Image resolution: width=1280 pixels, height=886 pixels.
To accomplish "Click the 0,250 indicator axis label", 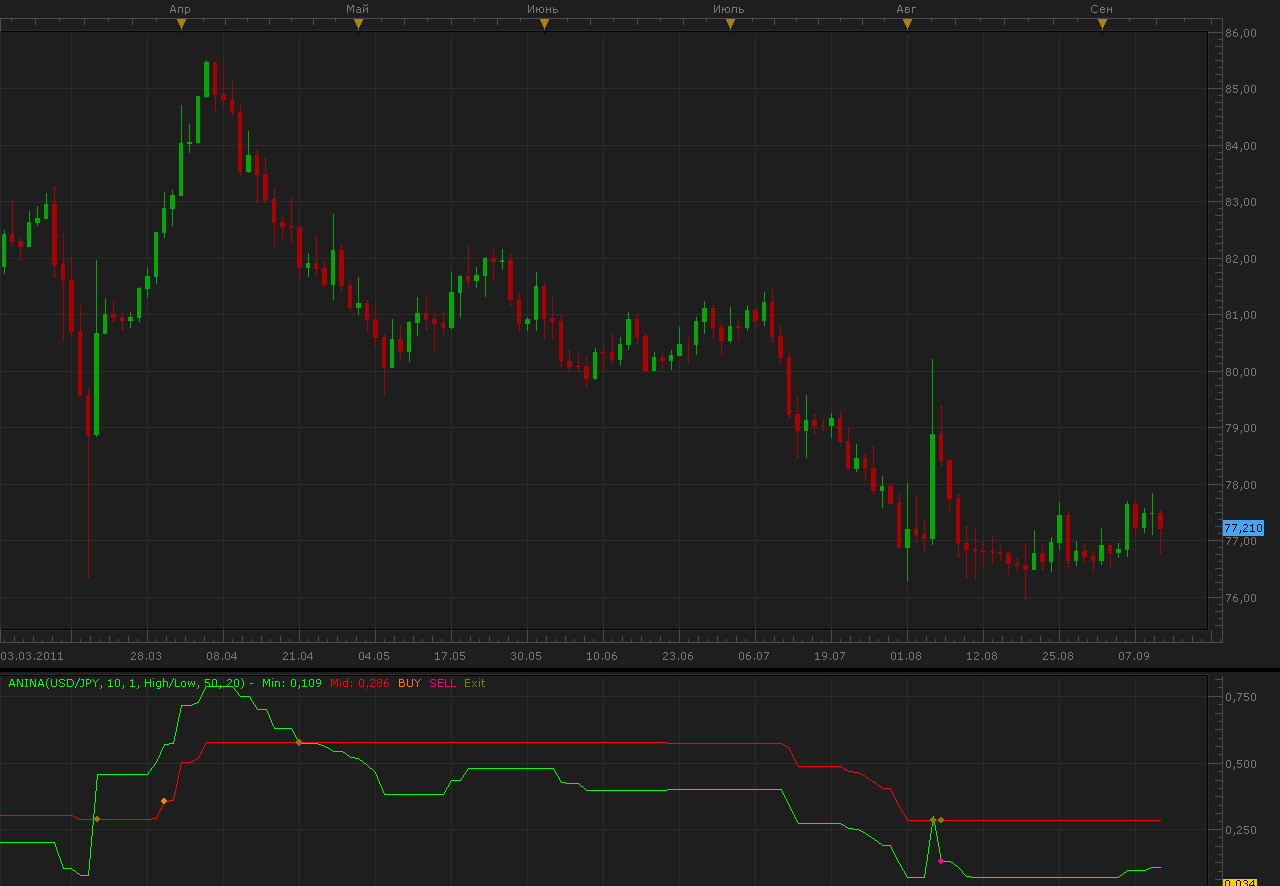I will [x=1240, y=830].
